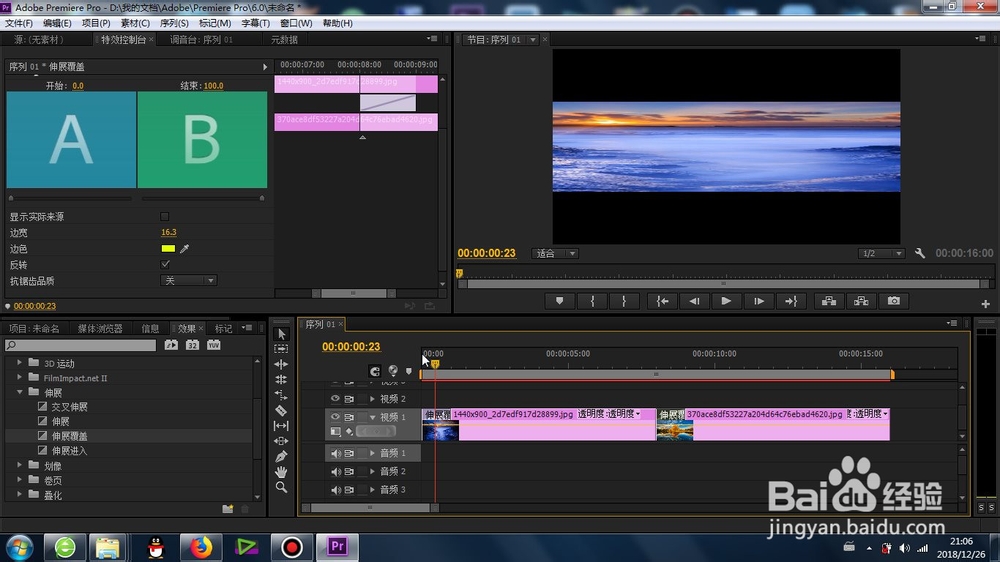This screenshot has height=562, width=1000.
Task: Expand the 视频 2 track
Action: [372, 399]
